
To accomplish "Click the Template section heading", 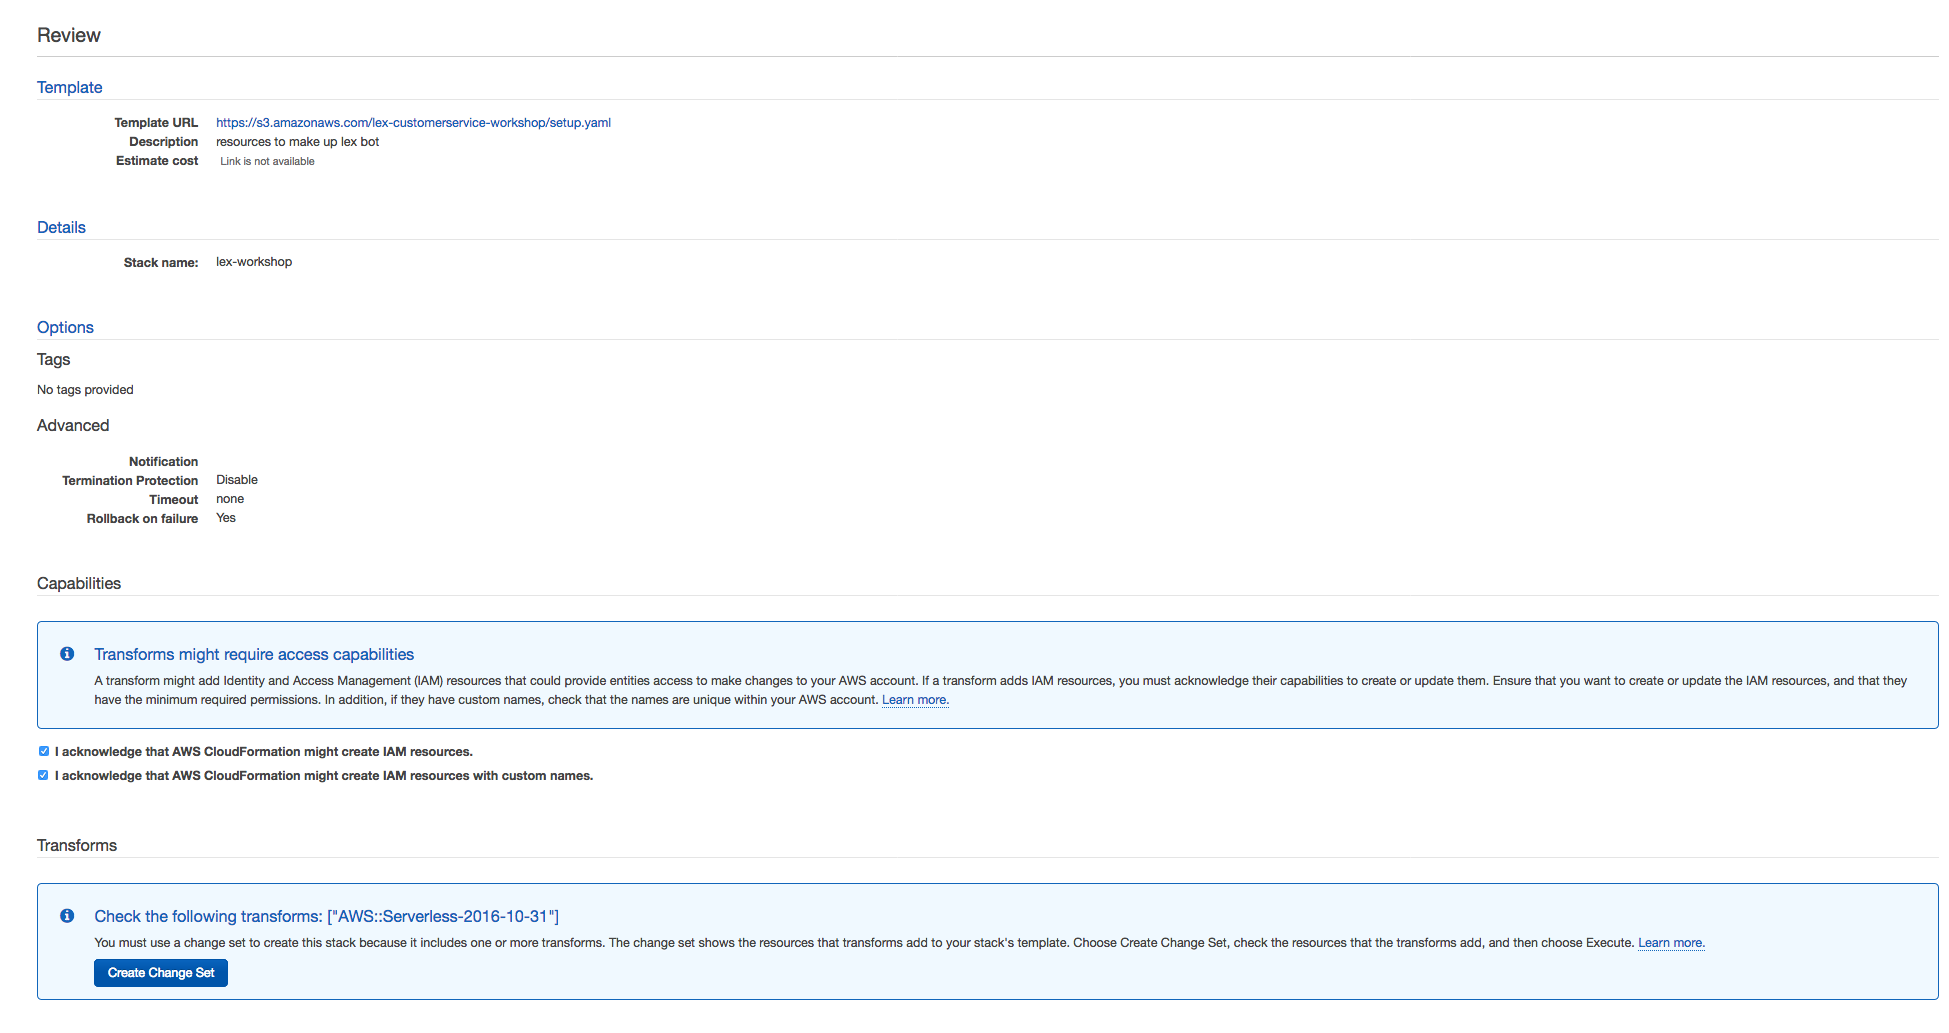I will [x=70, y=87].
